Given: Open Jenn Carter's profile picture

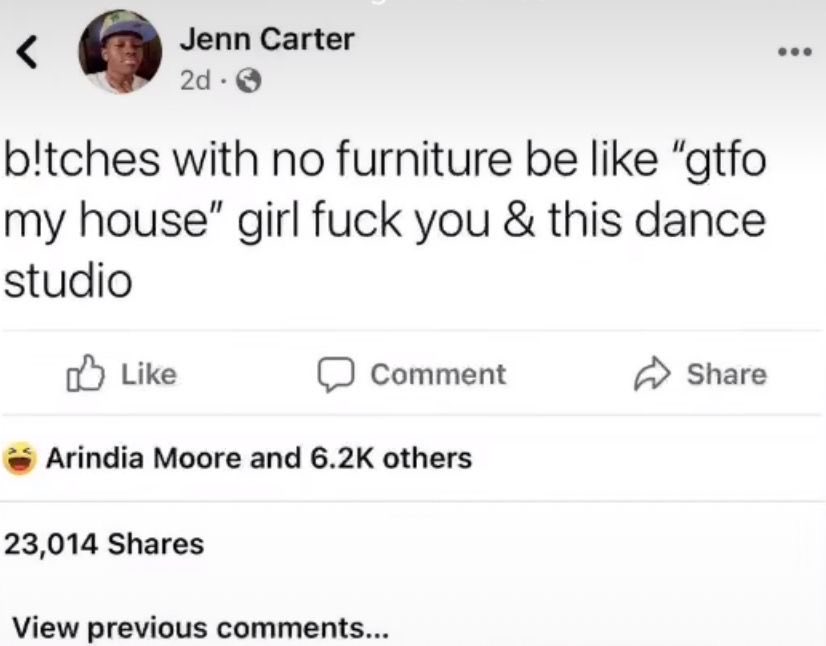Looking at the screenshot, I should tap(120, 52).
